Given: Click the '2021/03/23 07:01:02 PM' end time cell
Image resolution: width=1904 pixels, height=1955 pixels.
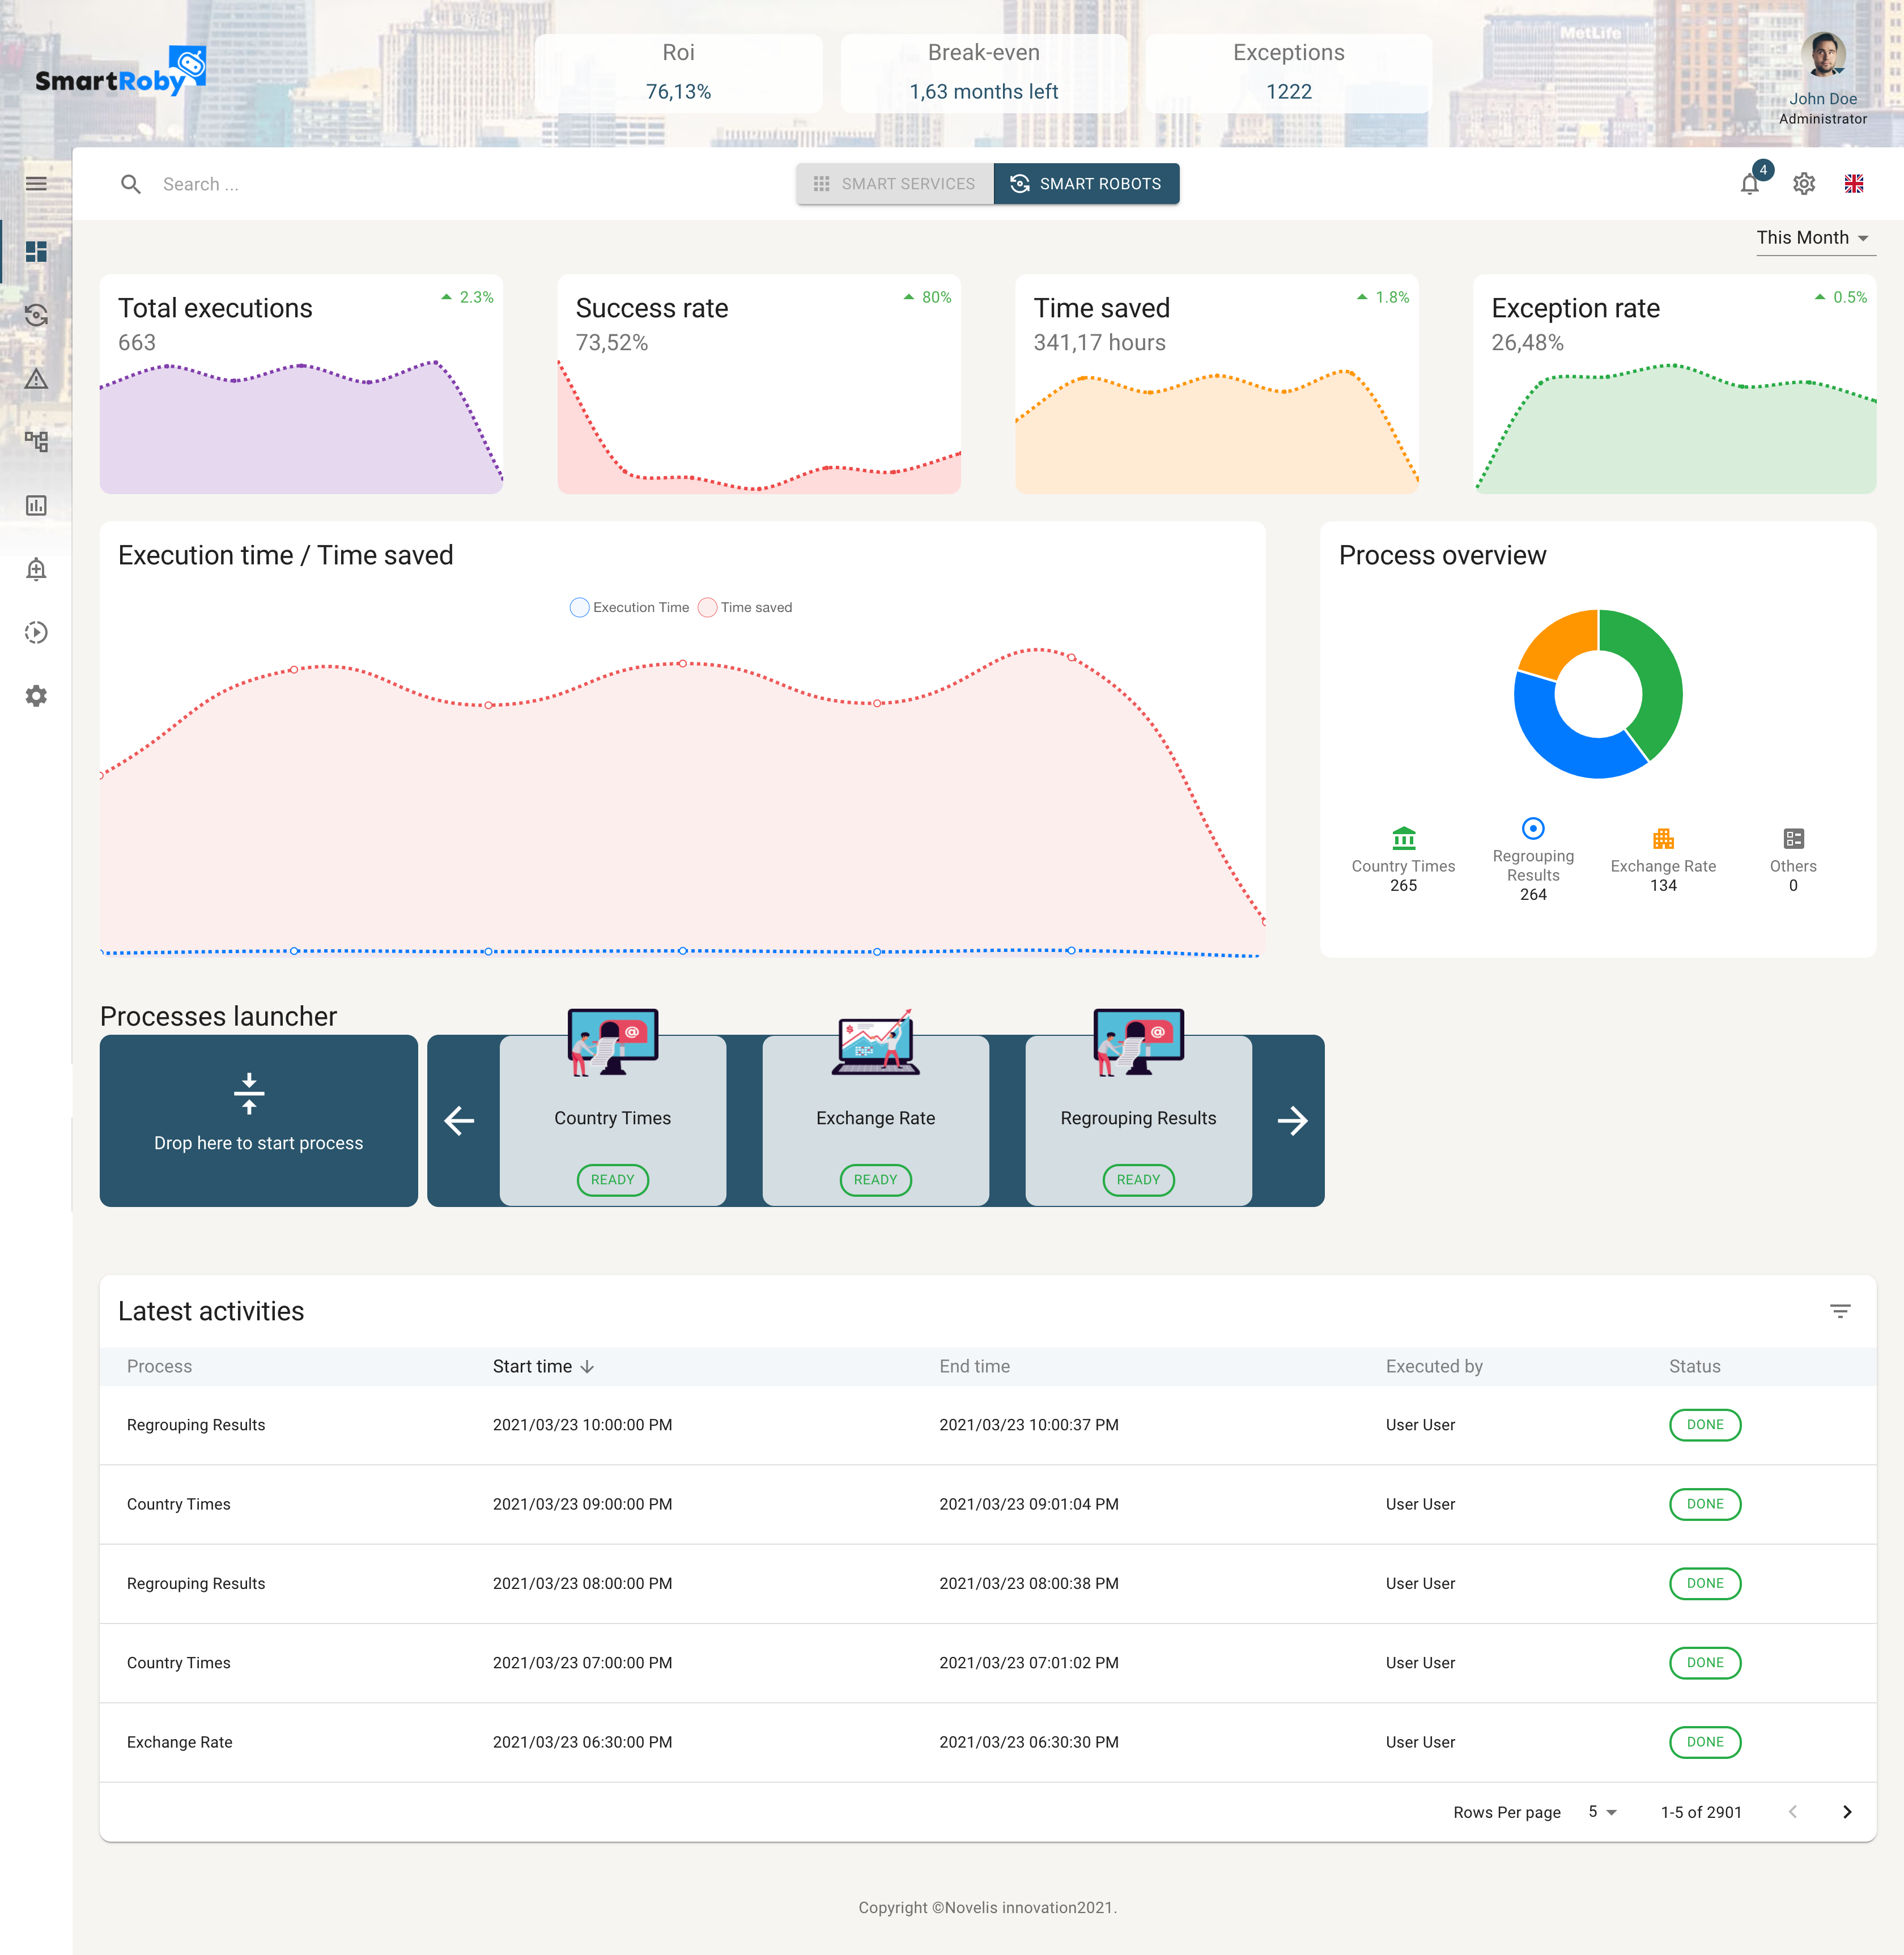Looking at the screenshot, I should coord(1029,1662).
